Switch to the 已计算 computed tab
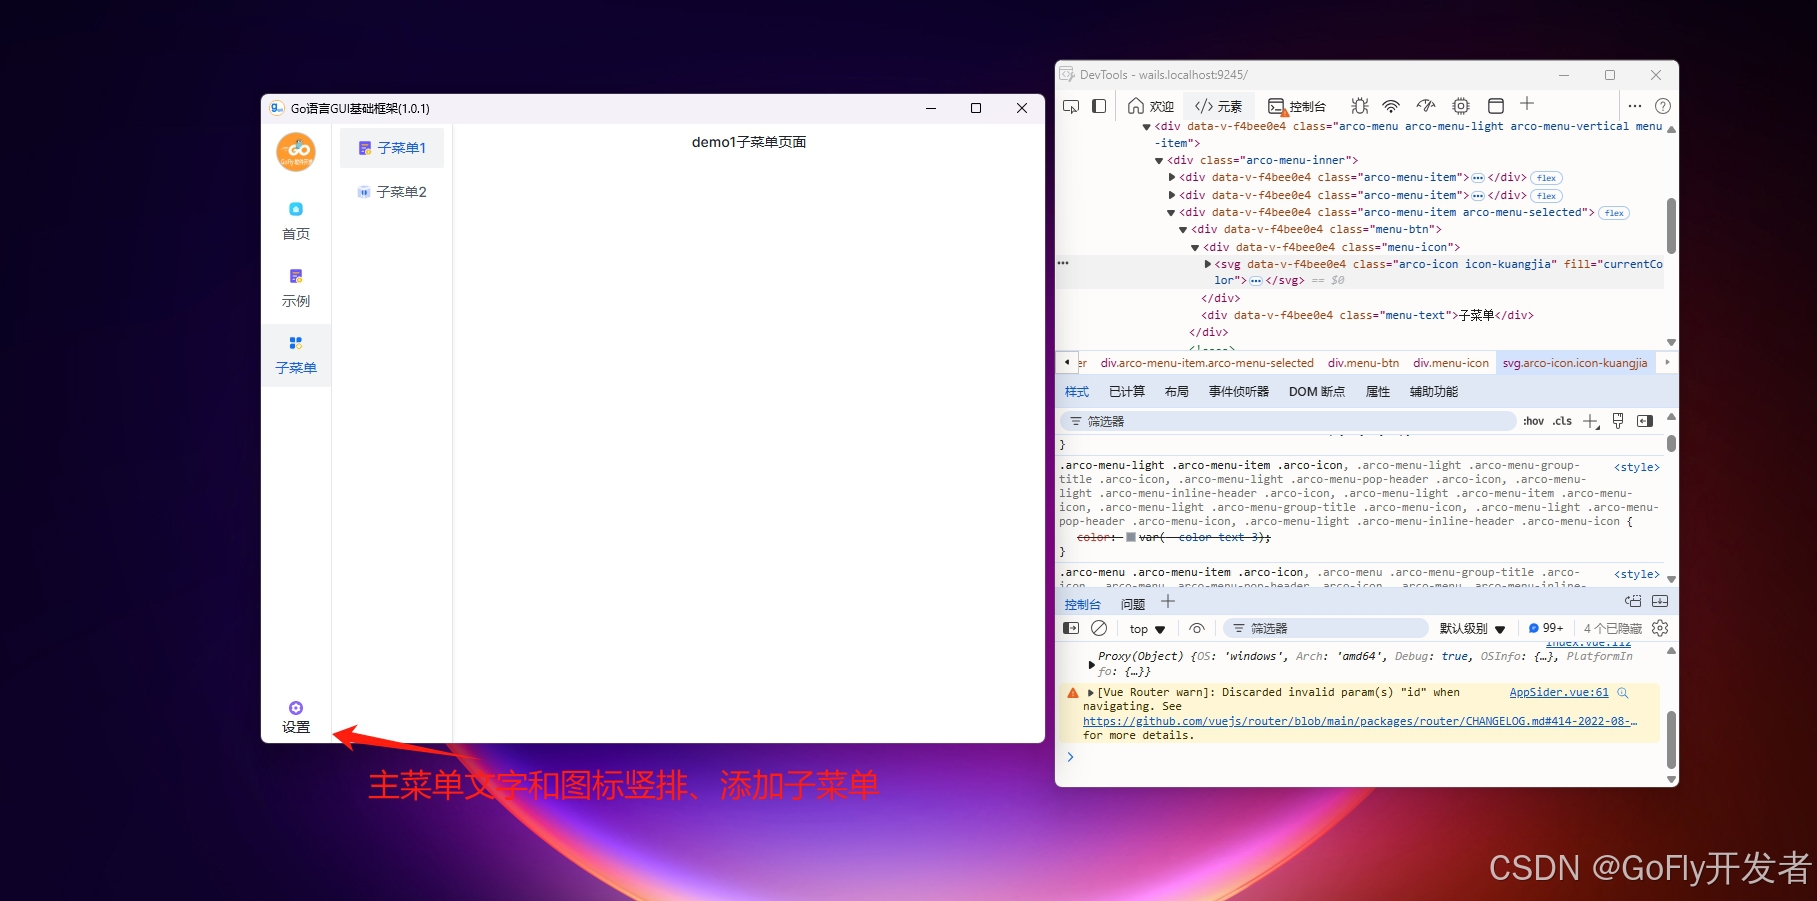The width and height of the screenshot is (1817, 901). point(1127,392)
